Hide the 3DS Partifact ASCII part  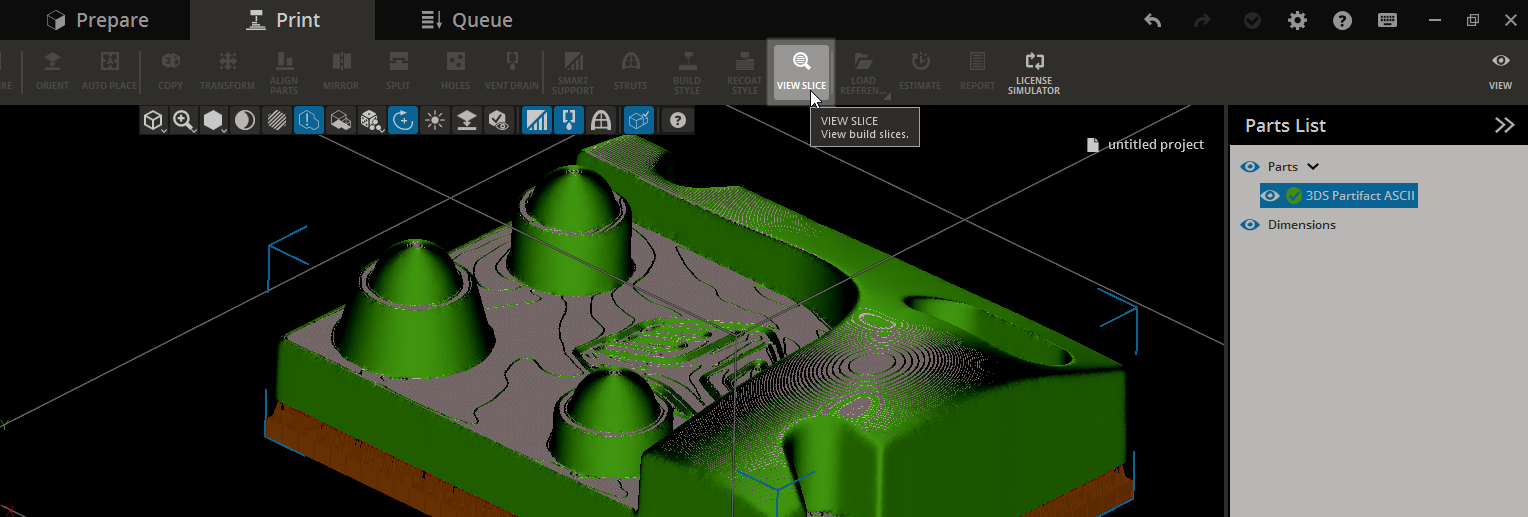pos(1270,196)
